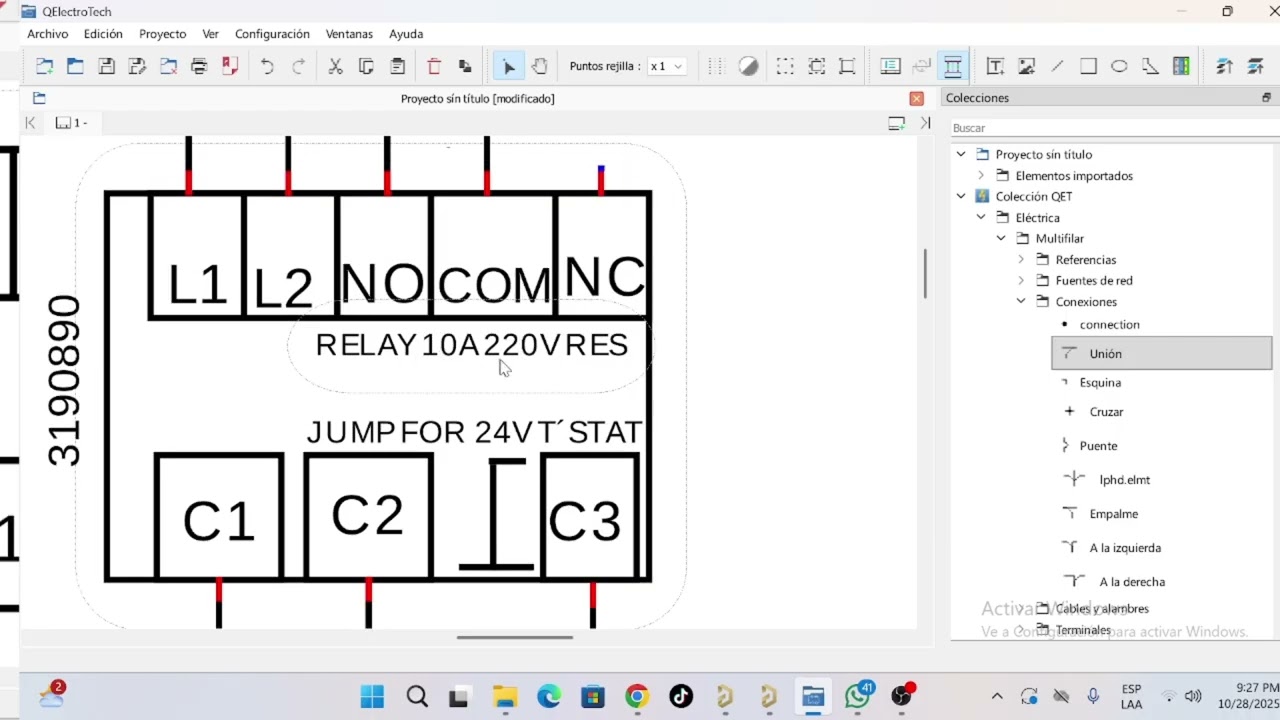Select the Esquina element
The height and width of the screenshot is (720, 1280).
coord(1100,383)
